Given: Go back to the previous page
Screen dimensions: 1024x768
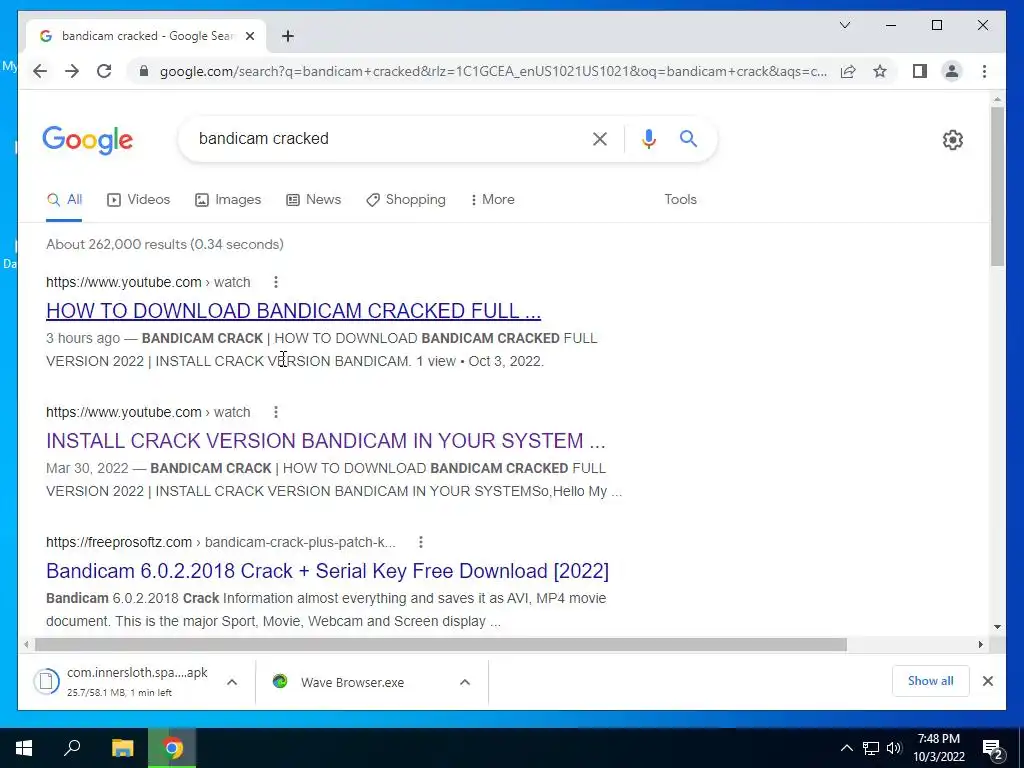Looking at the screenshot, I should [40, 71].
